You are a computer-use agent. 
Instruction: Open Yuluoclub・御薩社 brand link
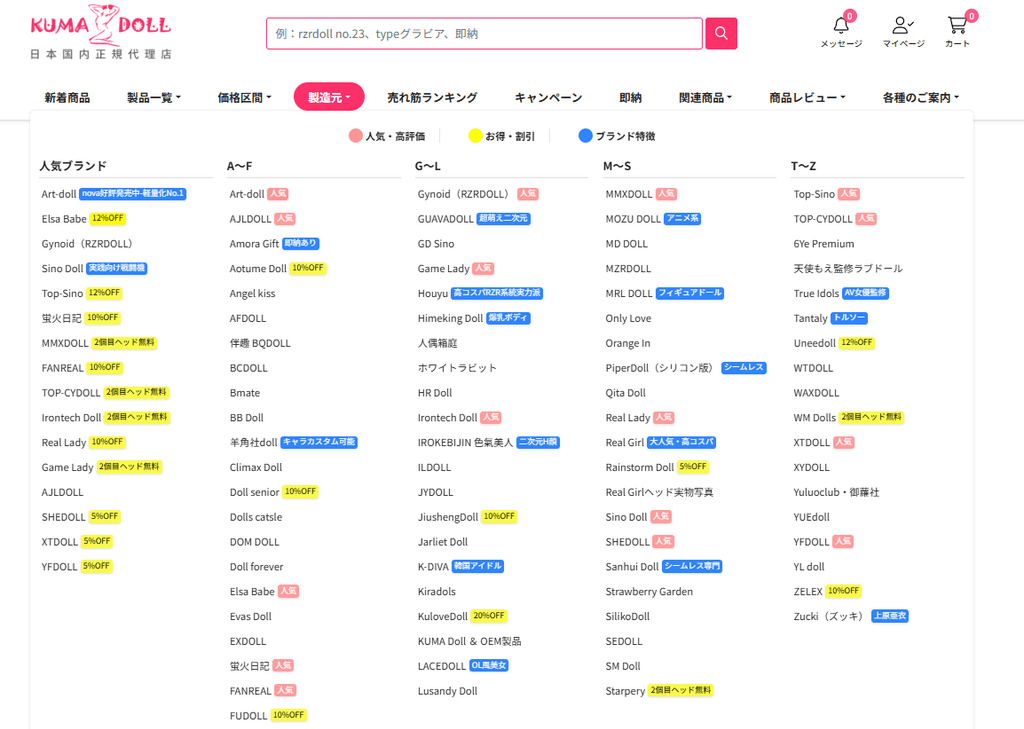(x=837, y=492)
